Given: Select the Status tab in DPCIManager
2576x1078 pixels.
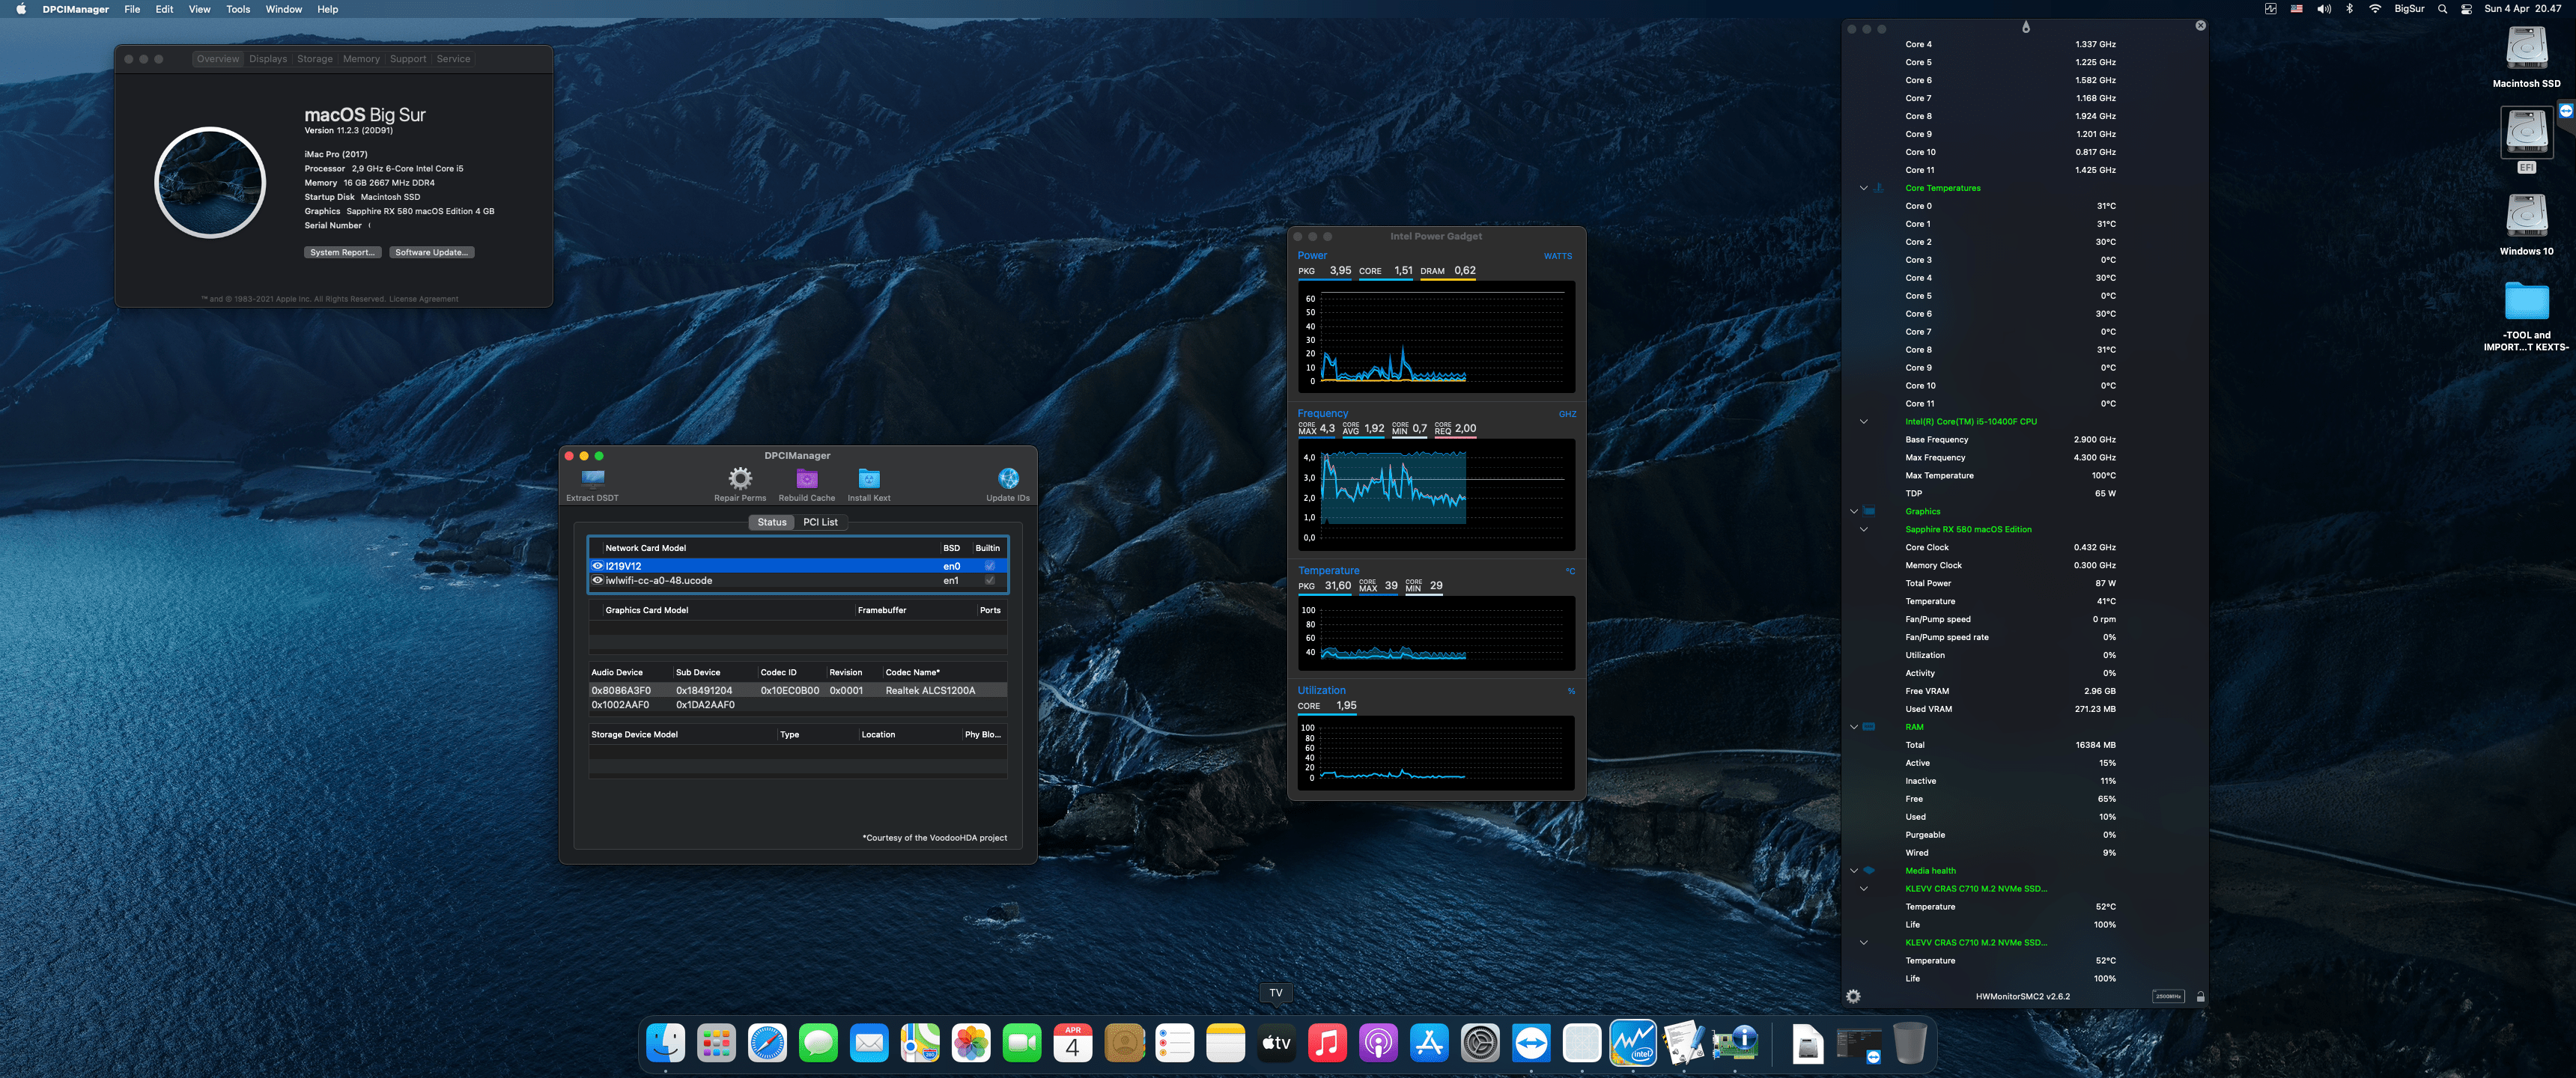Looking at the screenshot, I should click(x=772, y=522).
